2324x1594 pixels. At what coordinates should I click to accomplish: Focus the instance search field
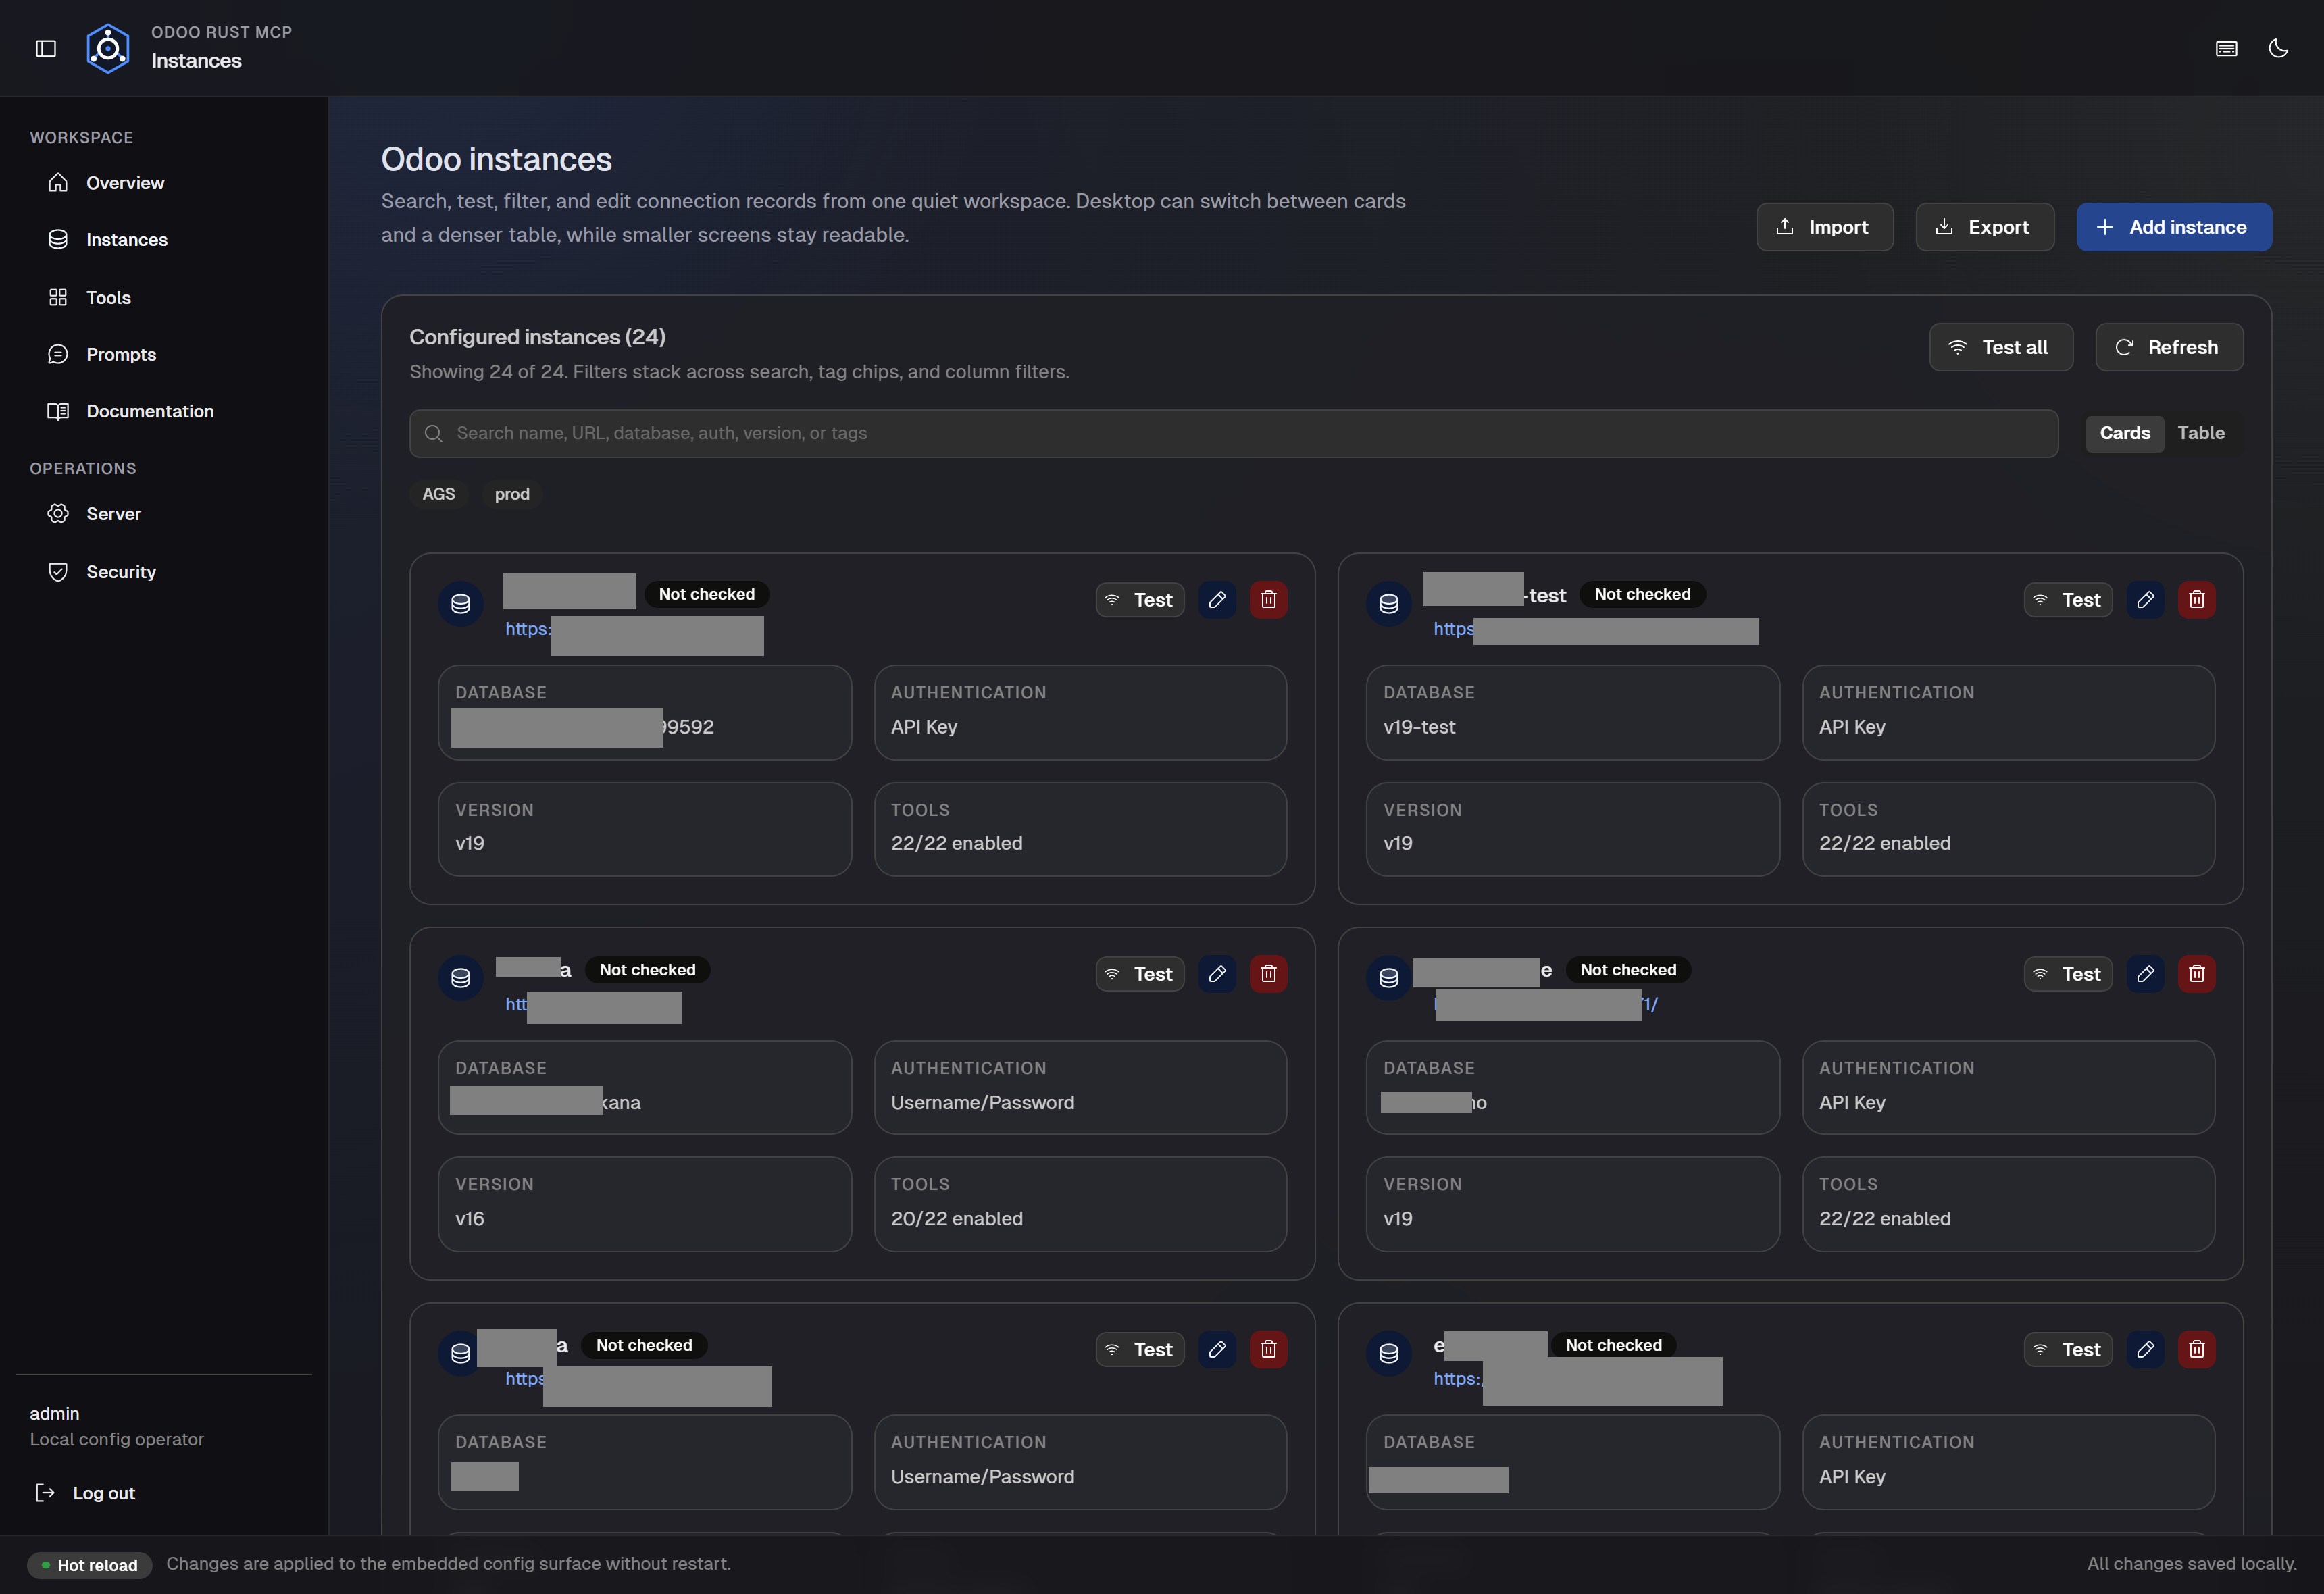click(1233, 433)
